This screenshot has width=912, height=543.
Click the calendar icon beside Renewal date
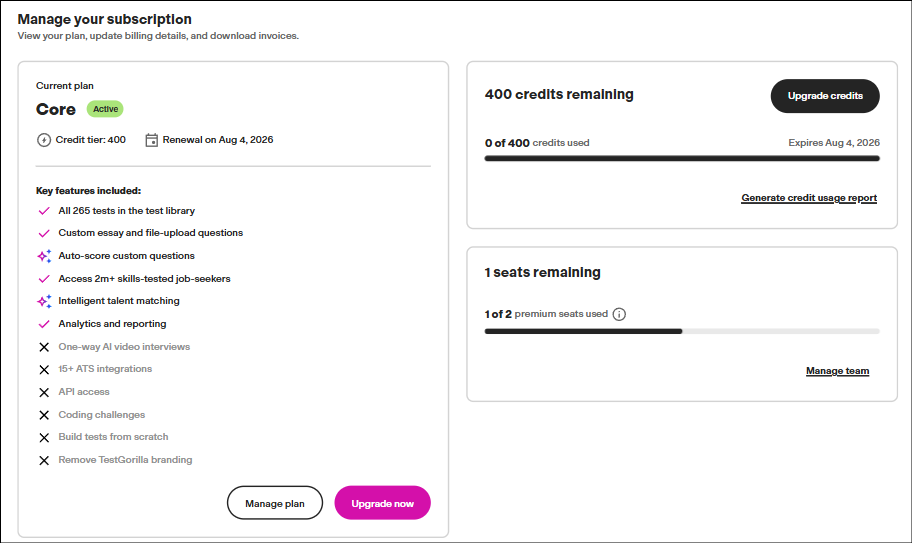[x=151, y=140]
